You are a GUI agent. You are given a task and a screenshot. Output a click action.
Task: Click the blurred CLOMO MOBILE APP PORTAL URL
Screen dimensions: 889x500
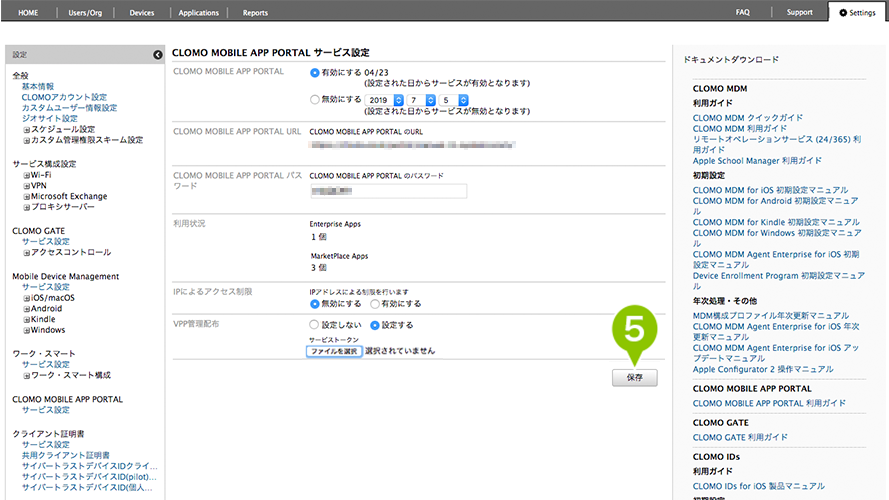click(x=412, y=146)
